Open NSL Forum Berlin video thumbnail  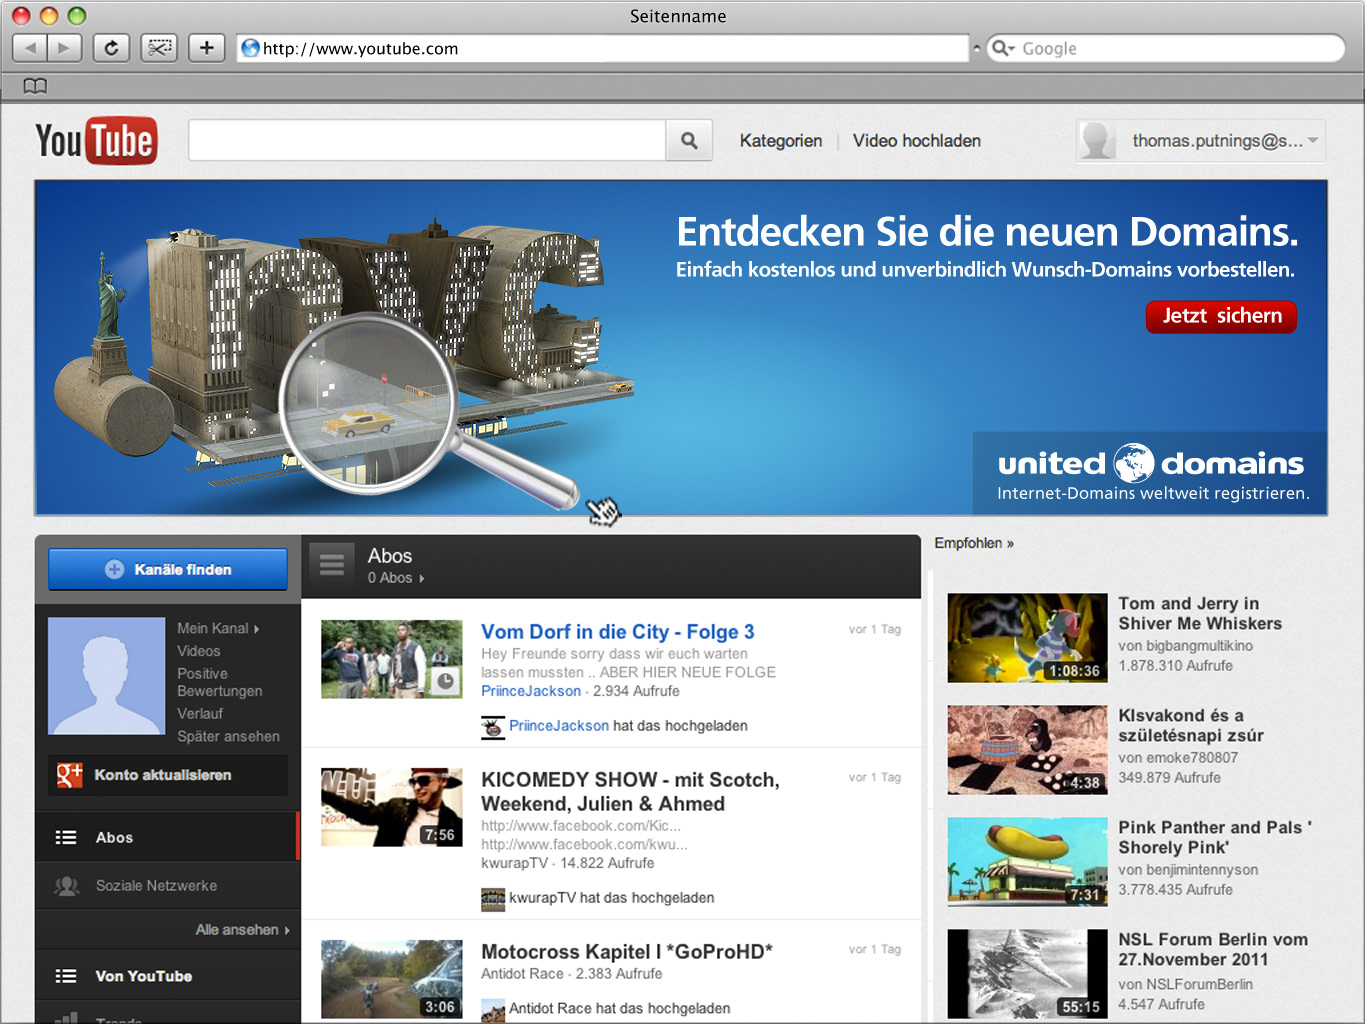tap(1027, 974)
